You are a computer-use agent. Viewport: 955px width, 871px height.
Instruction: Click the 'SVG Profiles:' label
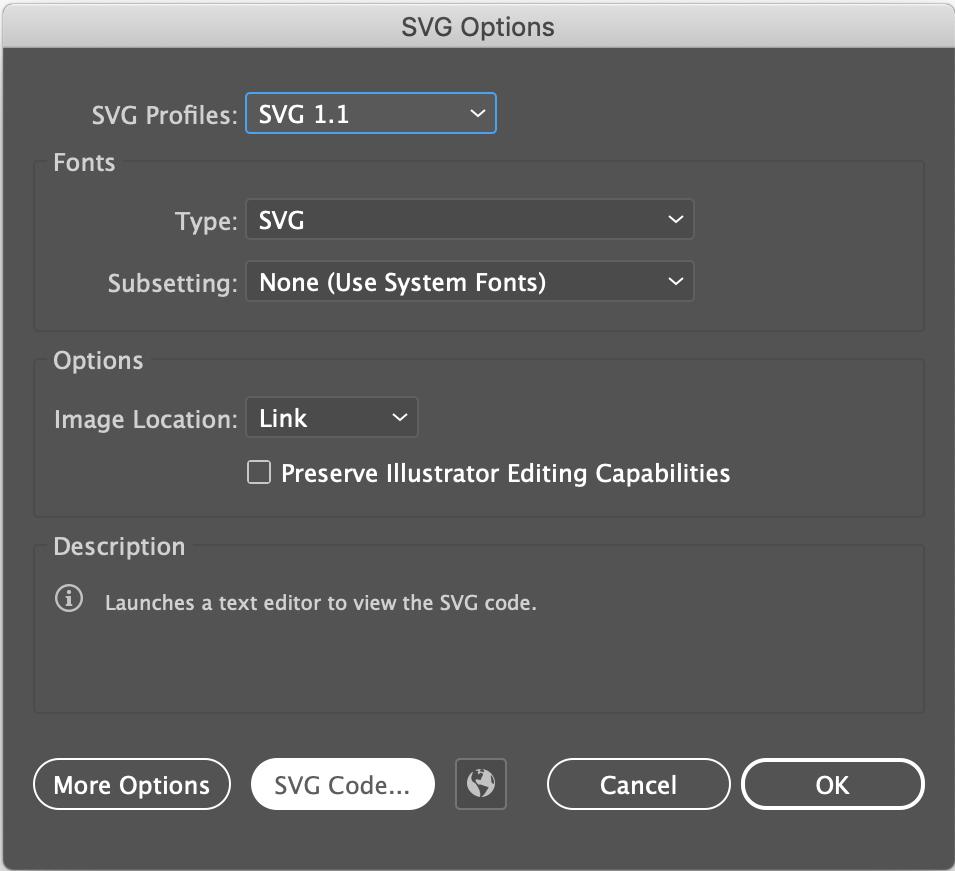(164, 115)
